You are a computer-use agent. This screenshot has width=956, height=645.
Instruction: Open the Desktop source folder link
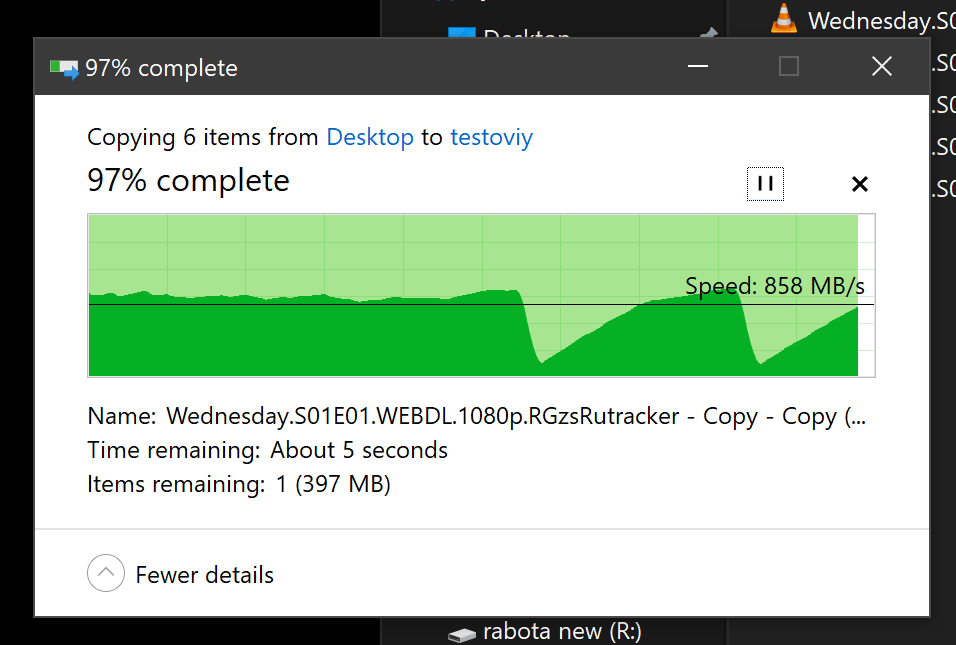tap(370, 137)
